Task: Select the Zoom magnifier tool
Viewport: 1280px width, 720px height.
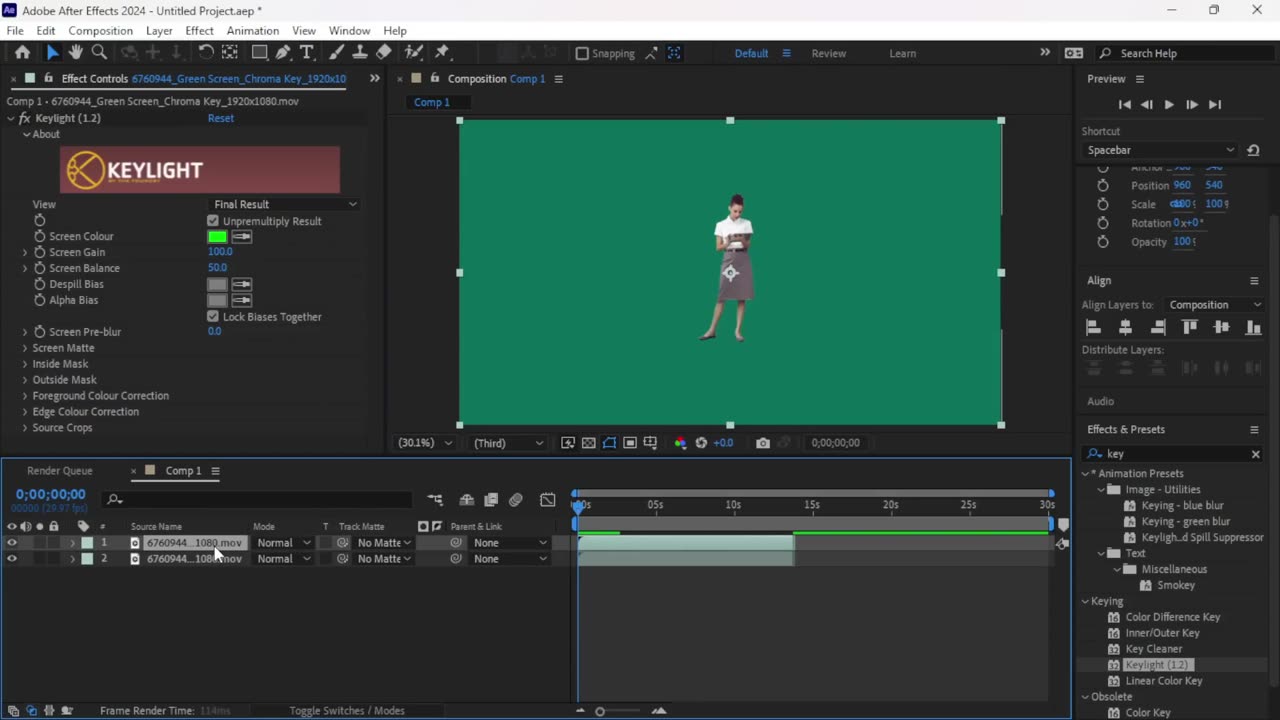Action: (99, 53)
